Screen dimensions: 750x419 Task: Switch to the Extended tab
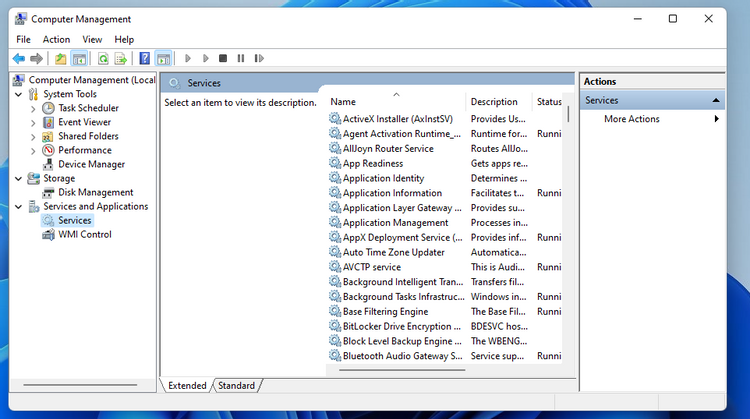pyautogui.click(x=187, y=386)
